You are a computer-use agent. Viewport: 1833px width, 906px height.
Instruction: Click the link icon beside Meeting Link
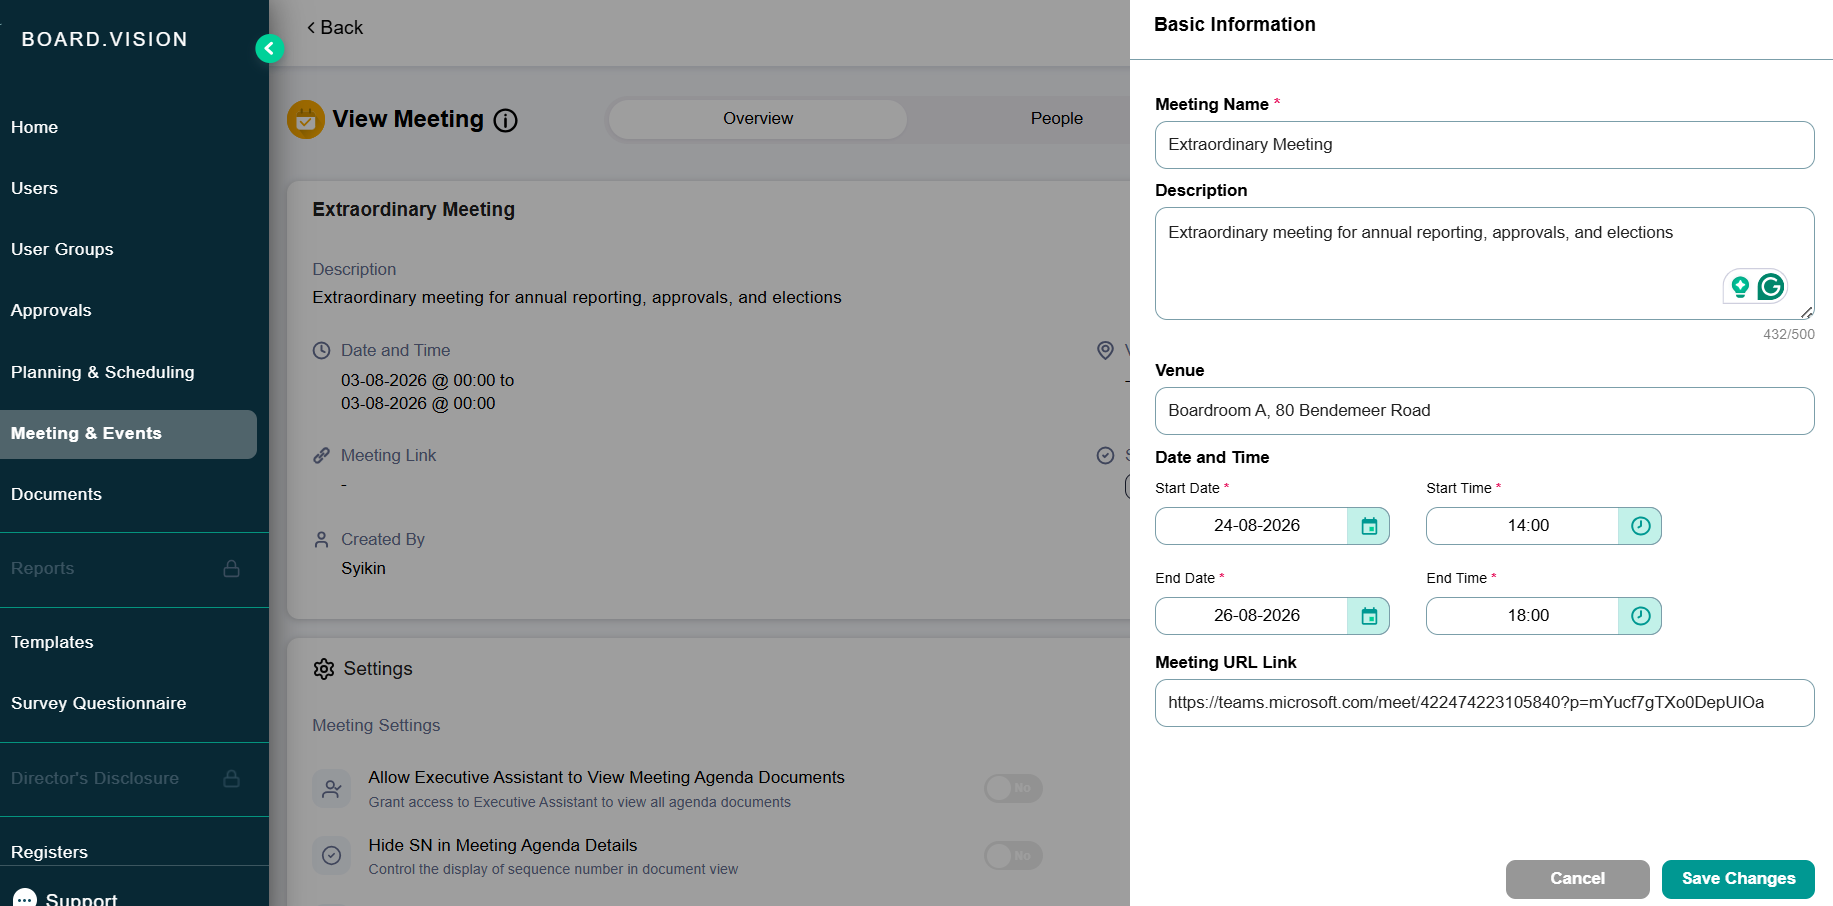(321, 456)
